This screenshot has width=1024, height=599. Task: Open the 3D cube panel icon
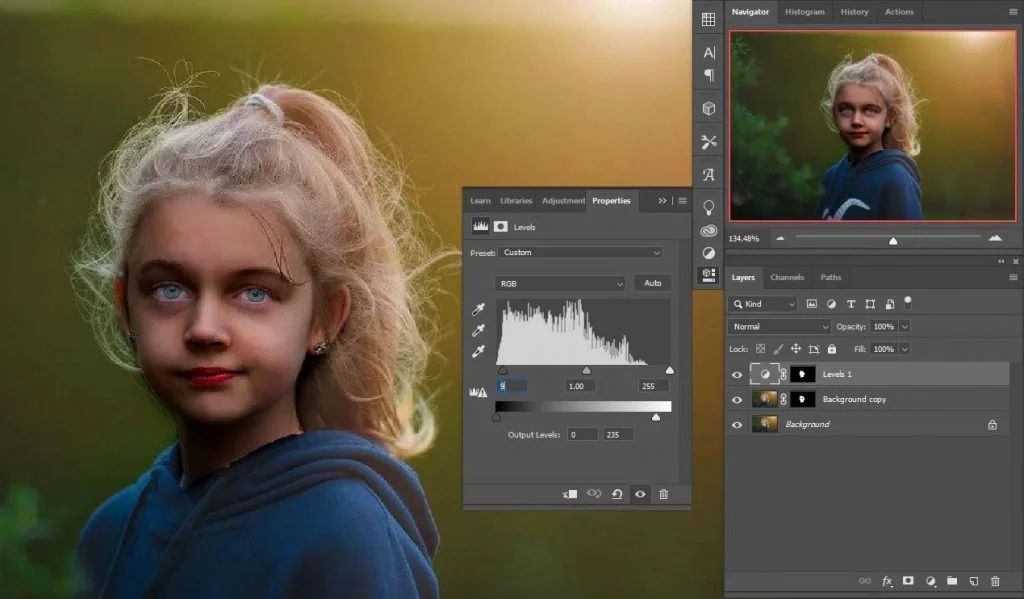click(x=709, y=108)
